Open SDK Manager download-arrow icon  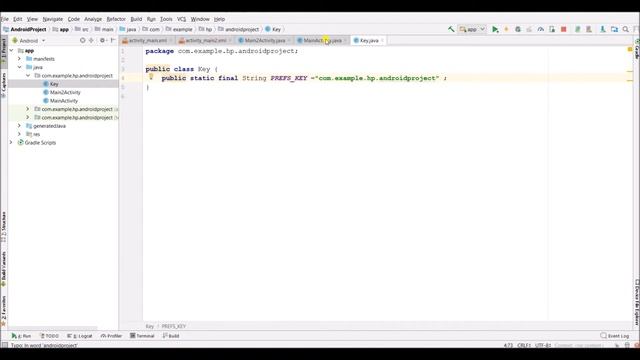tap(602, 29)
